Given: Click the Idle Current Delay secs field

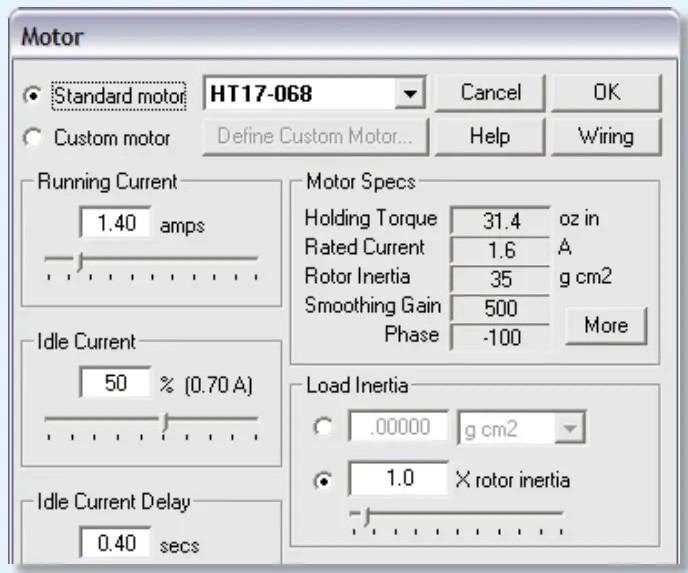Looking at the screenshot, I should (x=115, y=543).
